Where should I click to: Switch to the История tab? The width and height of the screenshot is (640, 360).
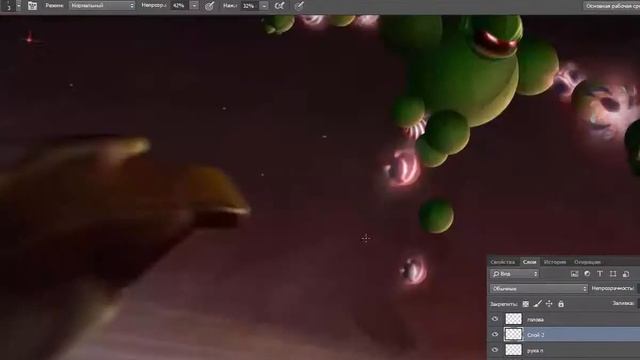coord(555,262)
